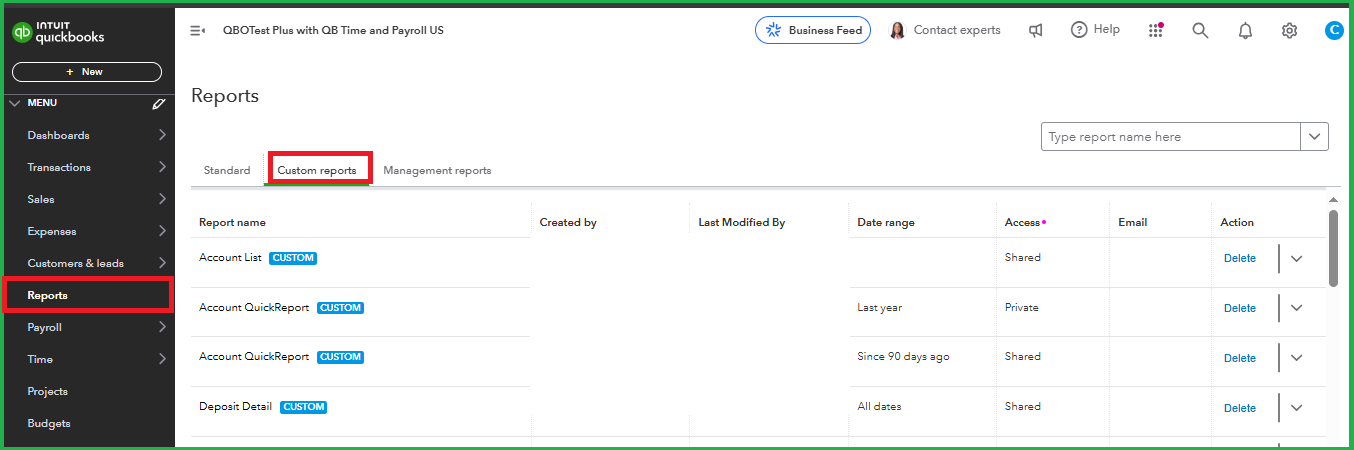
Task: Delete the Account List report
Action: pos(1240,258)
